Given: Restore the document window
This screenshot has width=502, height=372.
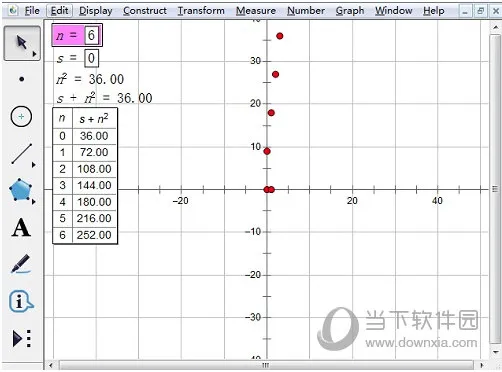Looking at the screenshot, I should pyautogui.click(x=480, y=12).
